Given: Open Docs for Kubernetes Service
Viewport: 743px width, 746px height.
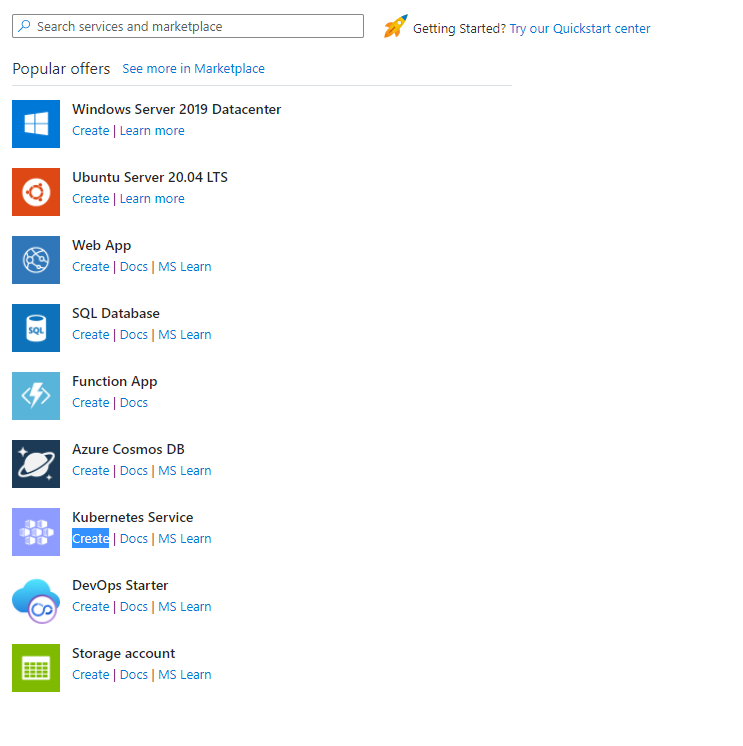Looking at the screenshot, I should tap(134, 539).
